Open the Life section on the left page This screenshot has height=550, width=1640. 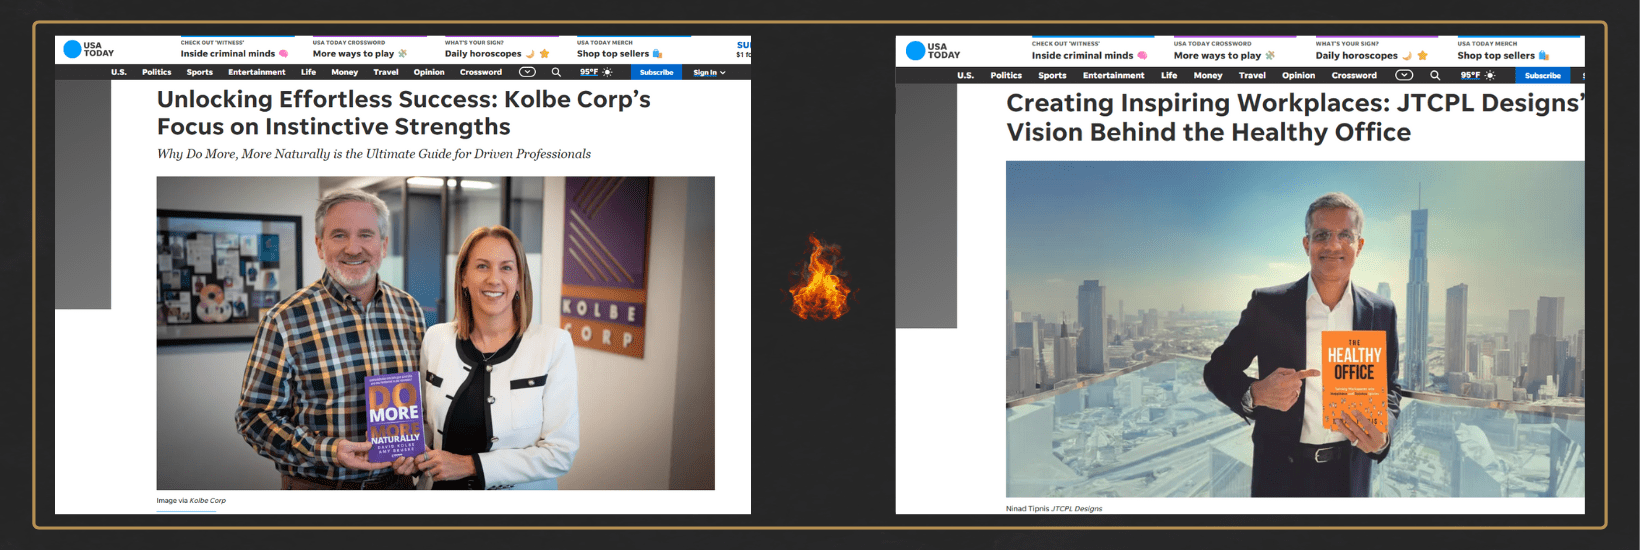tap(309, 72)
